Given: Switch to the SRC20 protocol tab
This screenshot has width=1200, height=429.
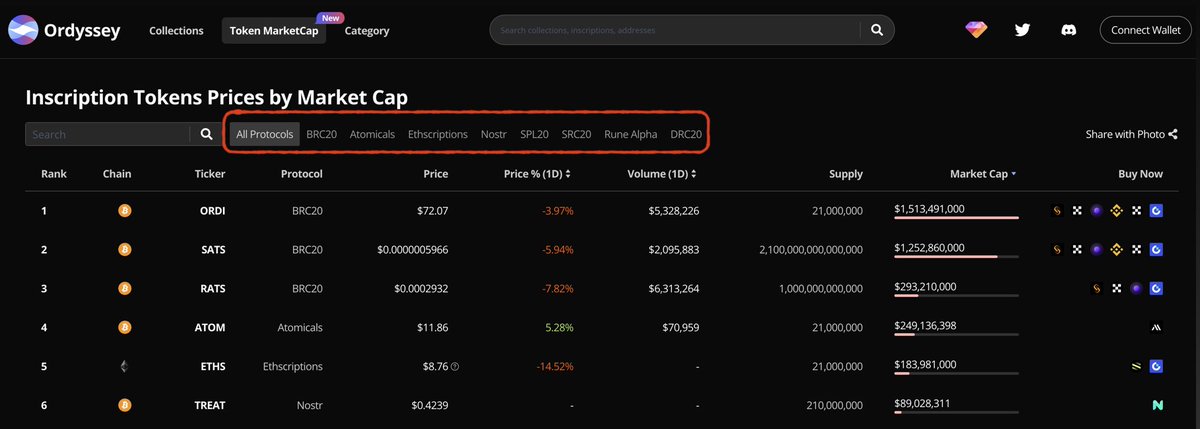Looking at the screenshot, I should pos(576,134).
